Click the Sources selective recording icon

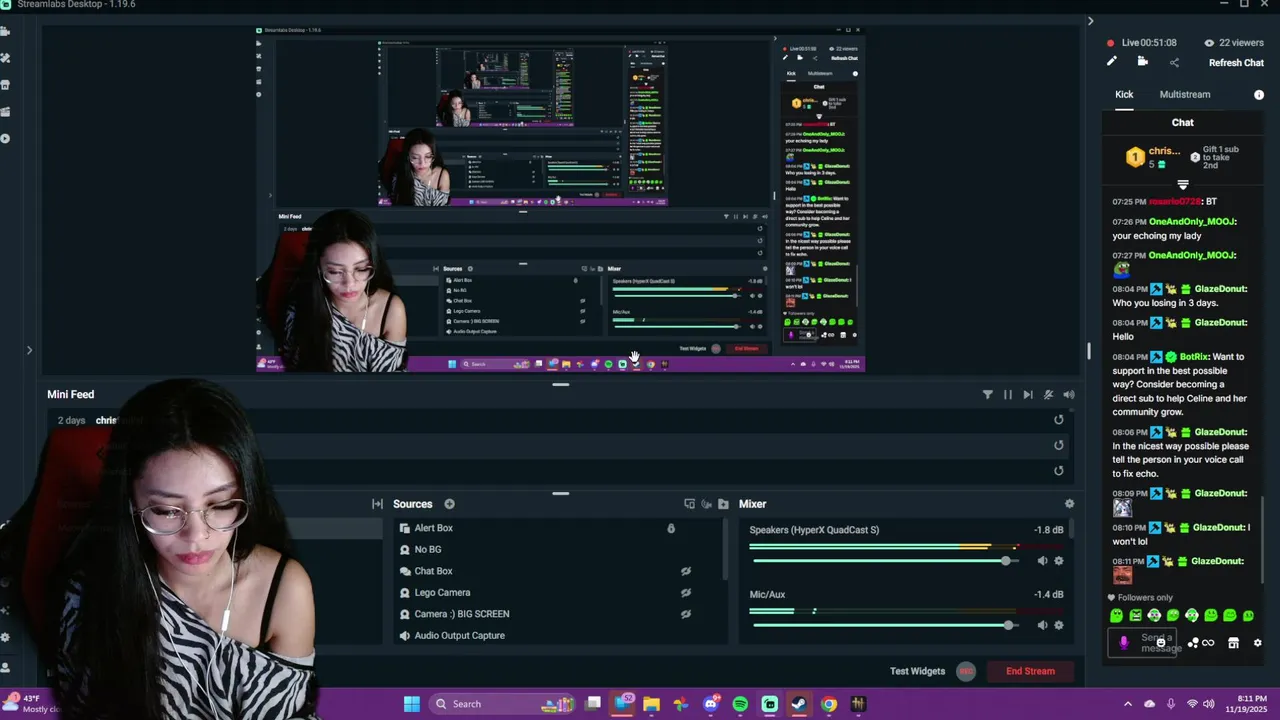706,504
